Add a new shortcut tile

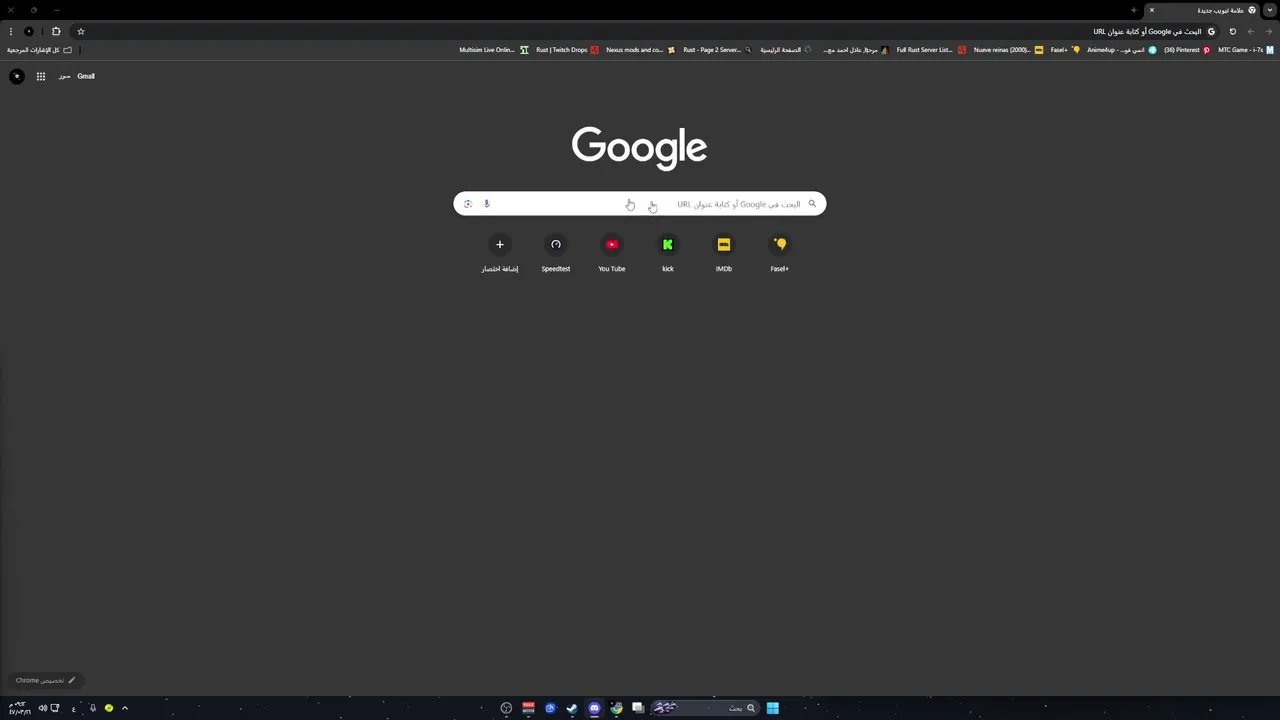[500, 253]
